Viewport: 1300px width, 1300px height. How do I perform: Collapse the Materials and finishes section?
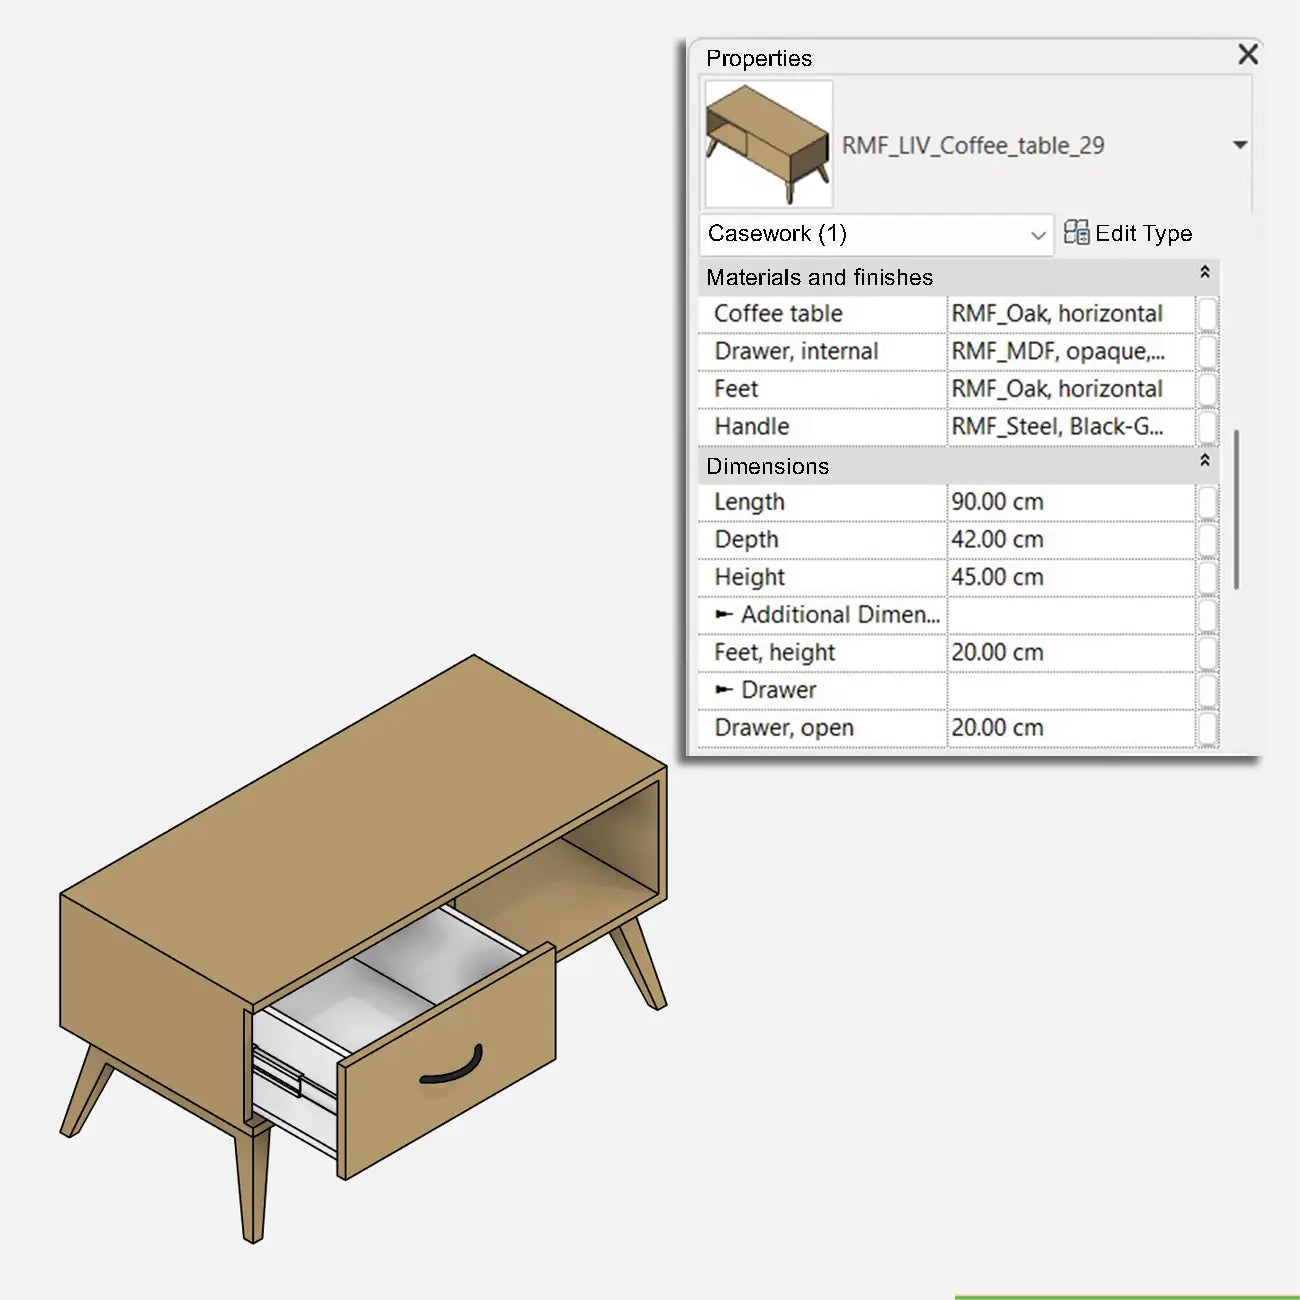pyautogui.click(x=1206, y=272)
